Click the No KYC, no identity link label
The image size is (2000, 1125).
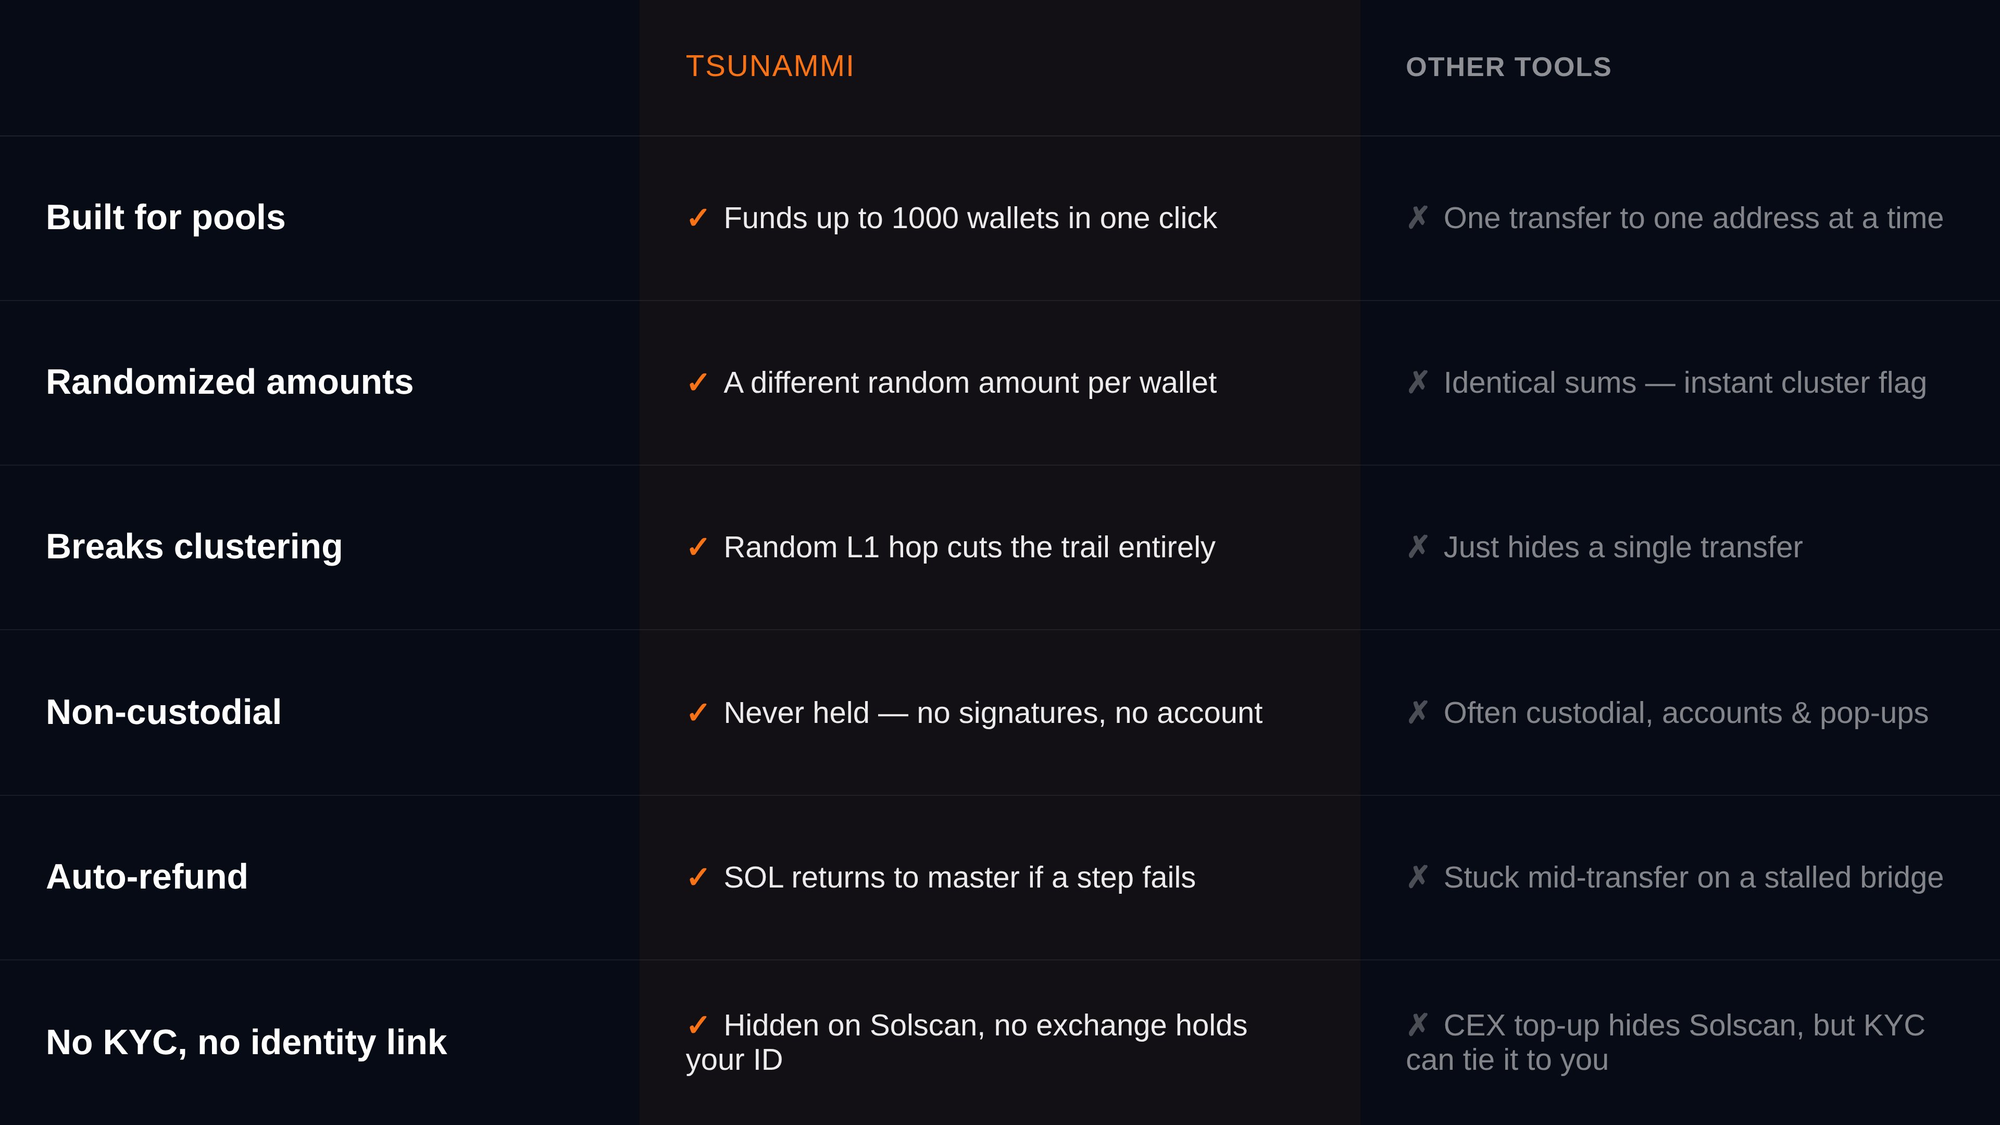point(246,1043)
